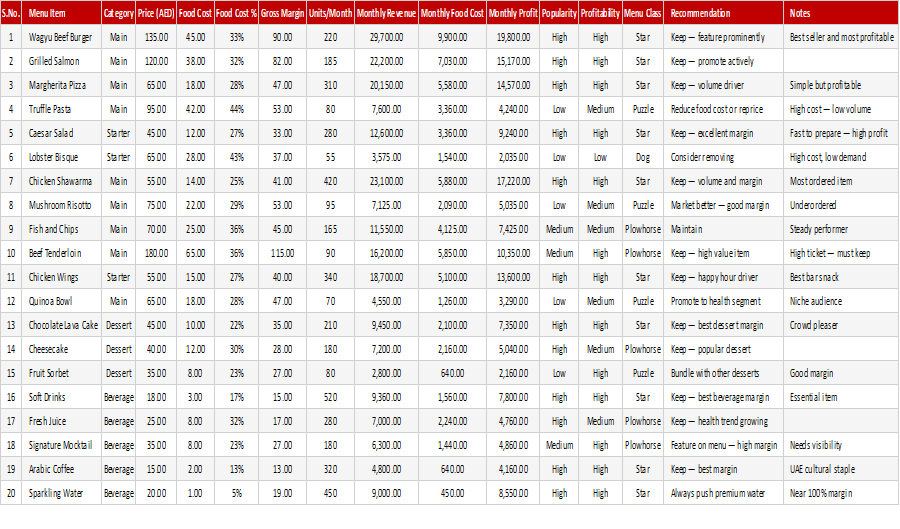This screenshot has height=529, width=900.
Task: Click the 'Margherita Pizza' cell
Action: coord(61,85)
